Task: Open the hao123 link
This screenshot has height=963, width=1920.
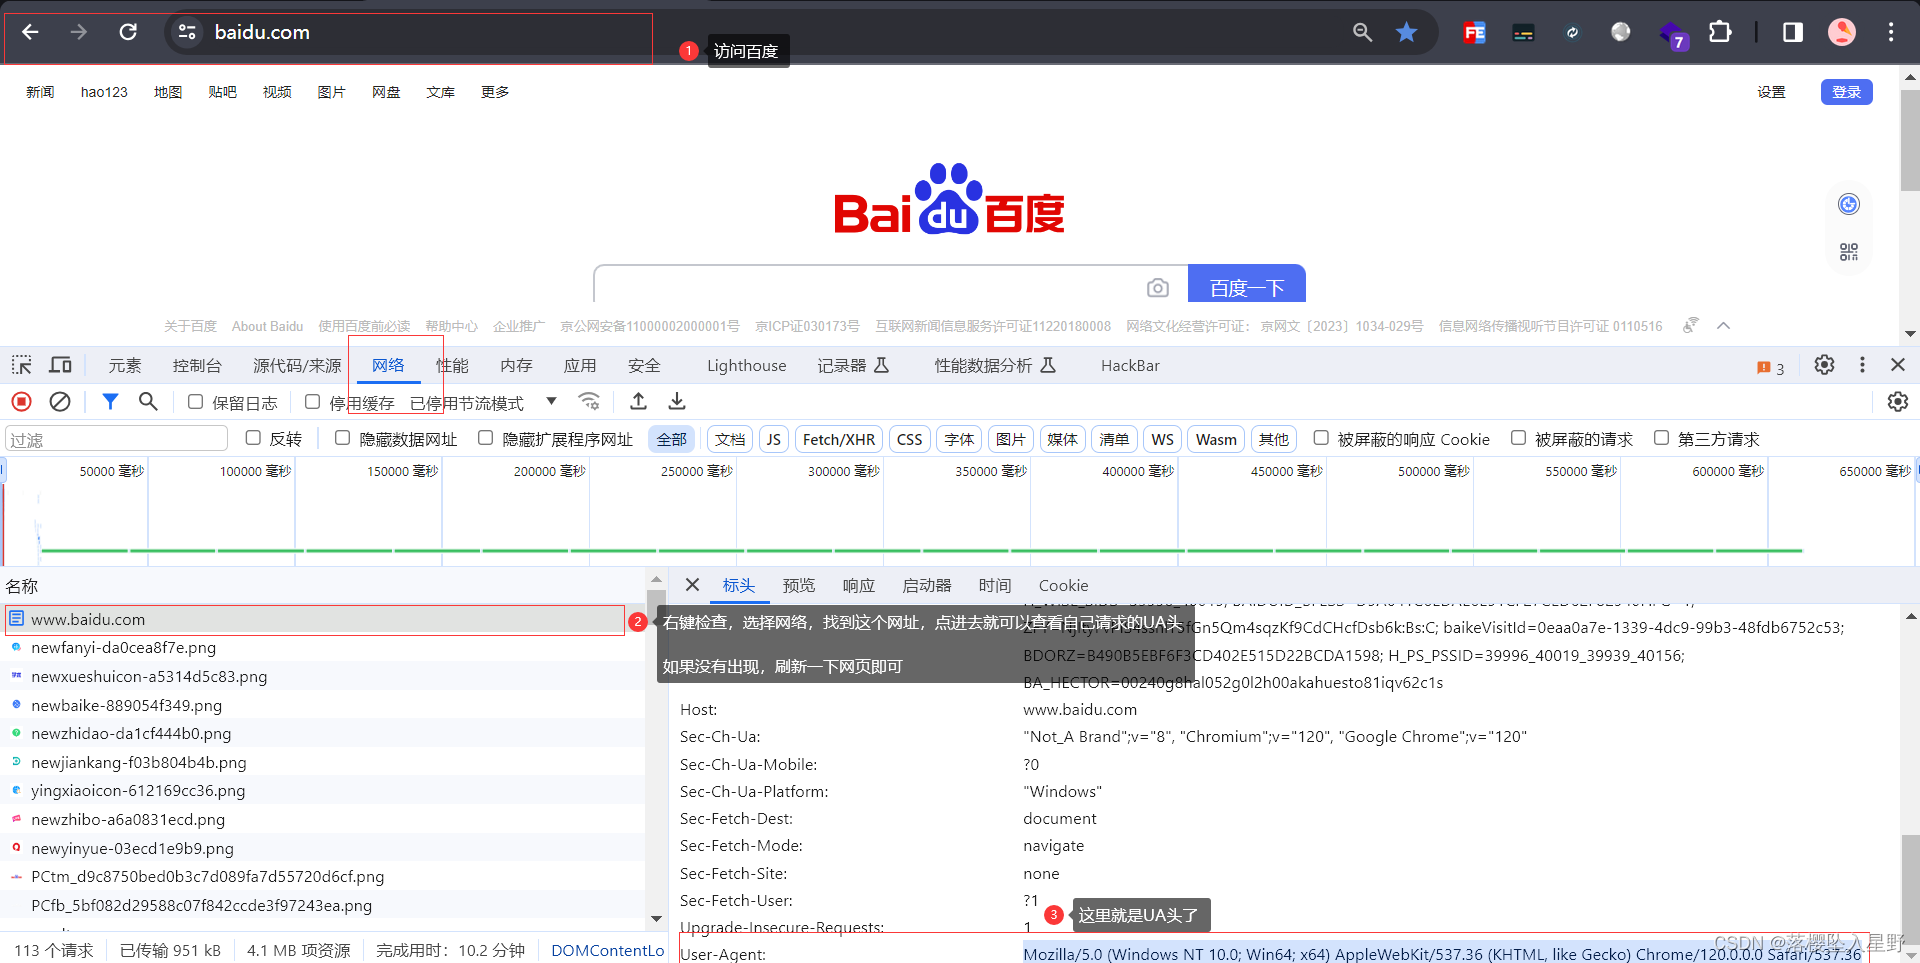Action: point(104,92)
